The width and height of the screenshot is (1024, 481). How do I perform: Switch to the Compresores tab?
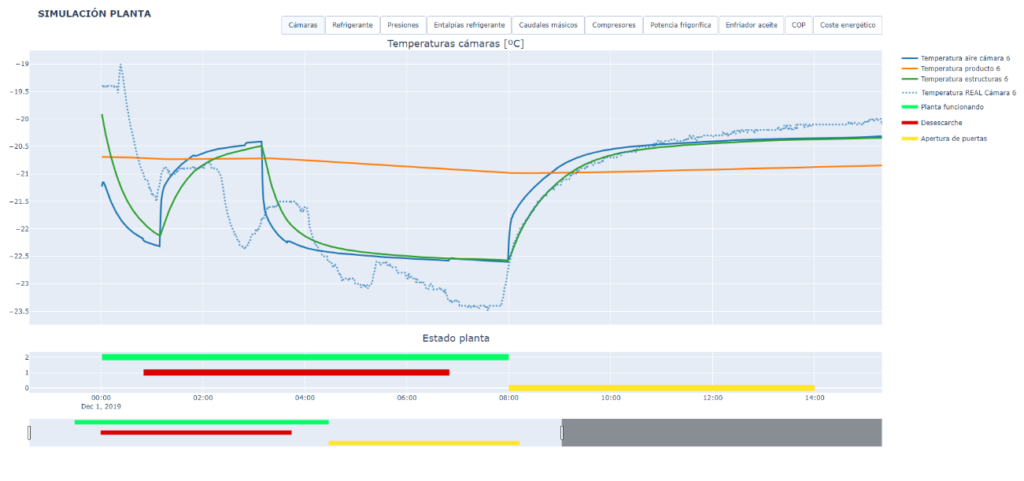tap(613, 25)
